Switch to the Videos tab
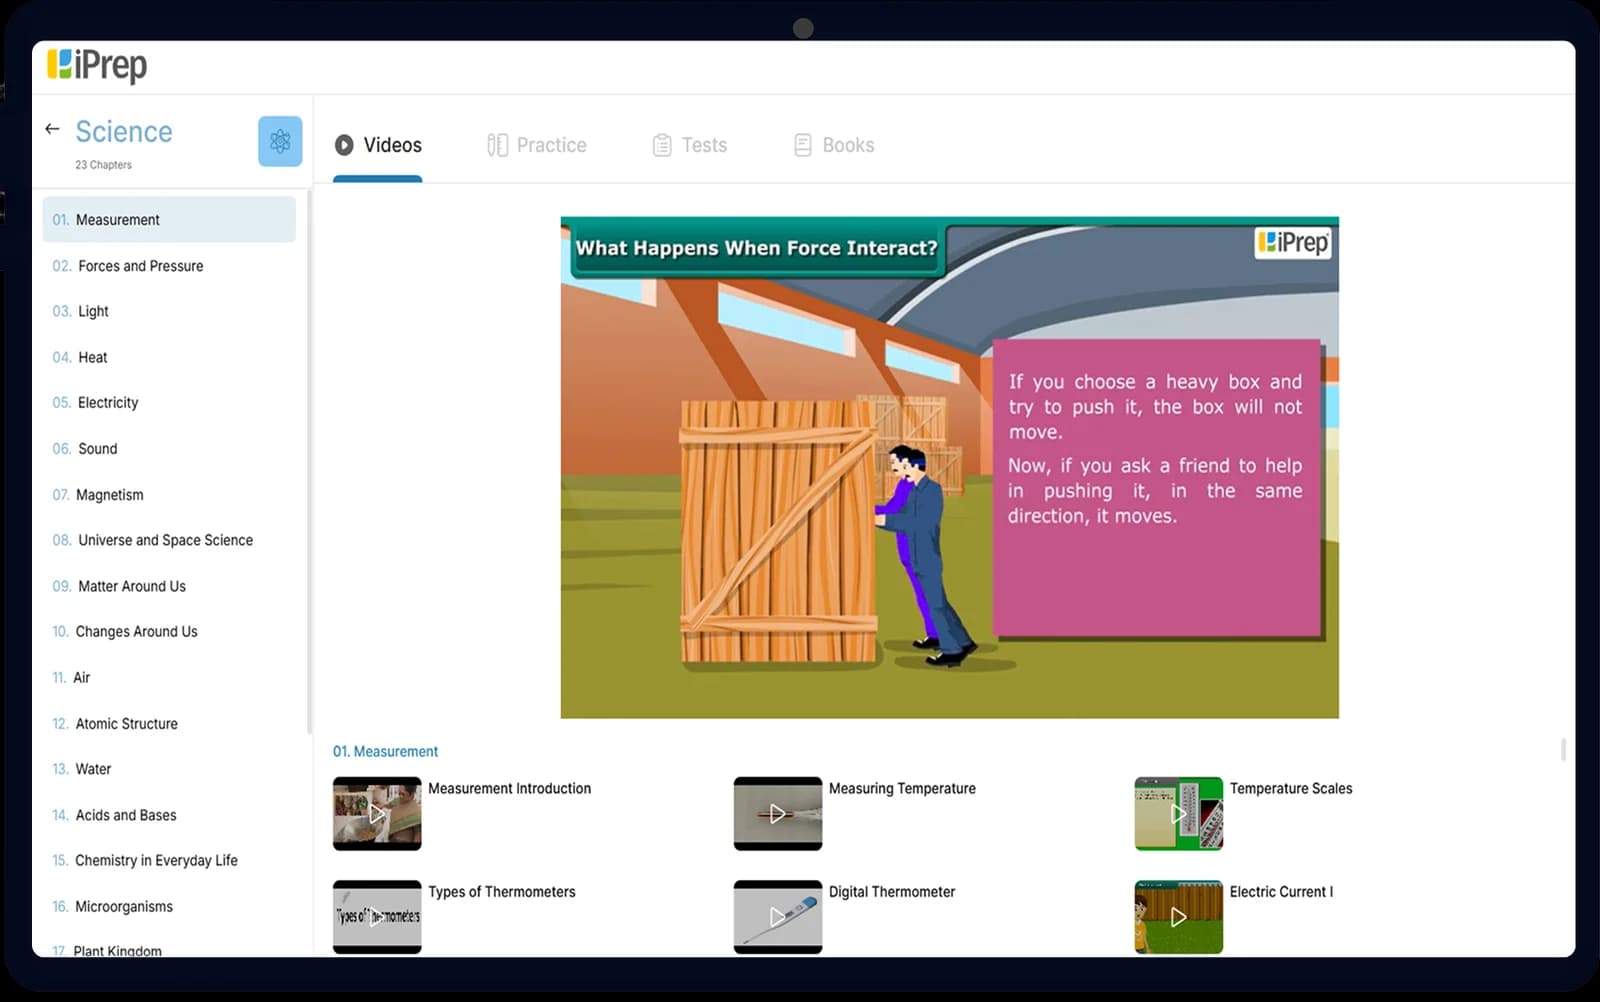 tap(378, 145)
